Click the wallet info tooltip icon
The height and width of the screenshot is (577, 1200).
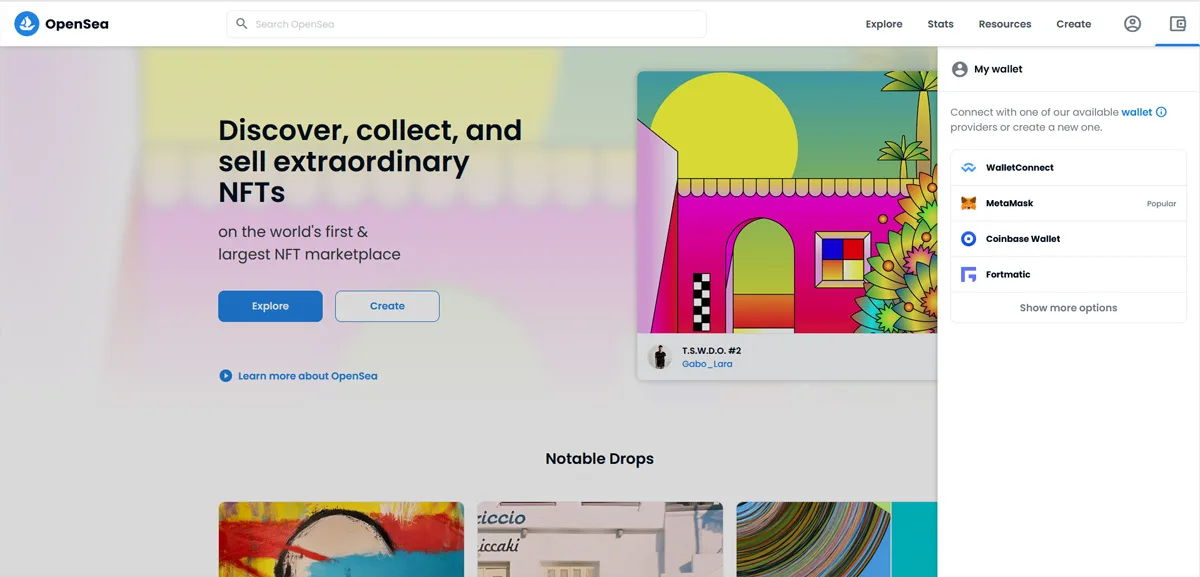1161,112
